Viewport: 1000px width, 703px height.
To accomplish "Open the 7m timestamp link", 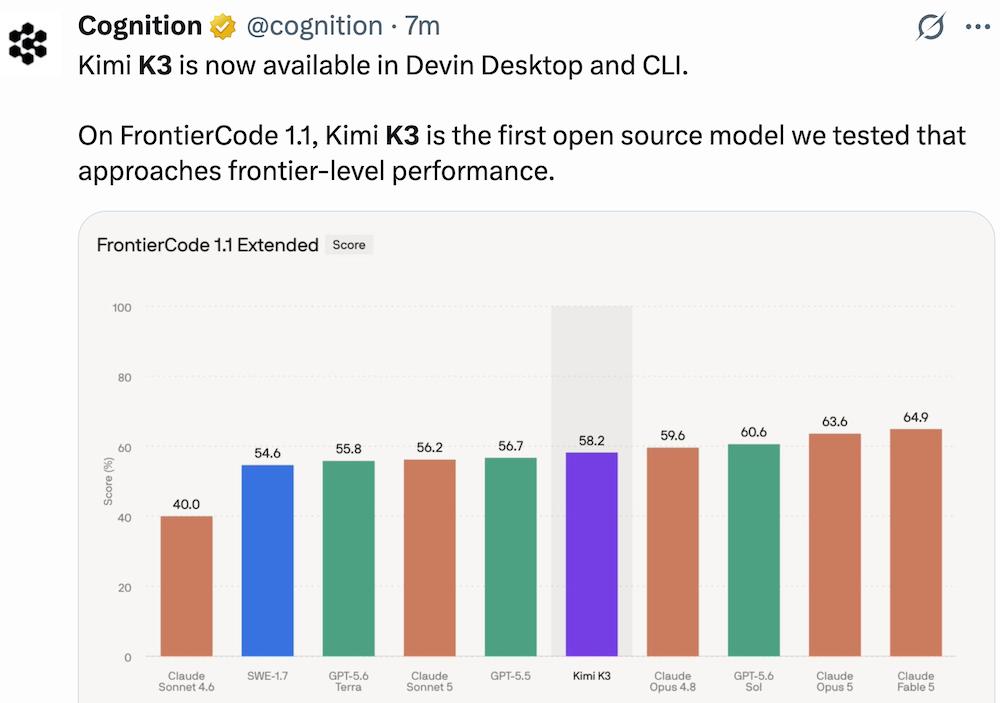I will click(x=422, y=26).
